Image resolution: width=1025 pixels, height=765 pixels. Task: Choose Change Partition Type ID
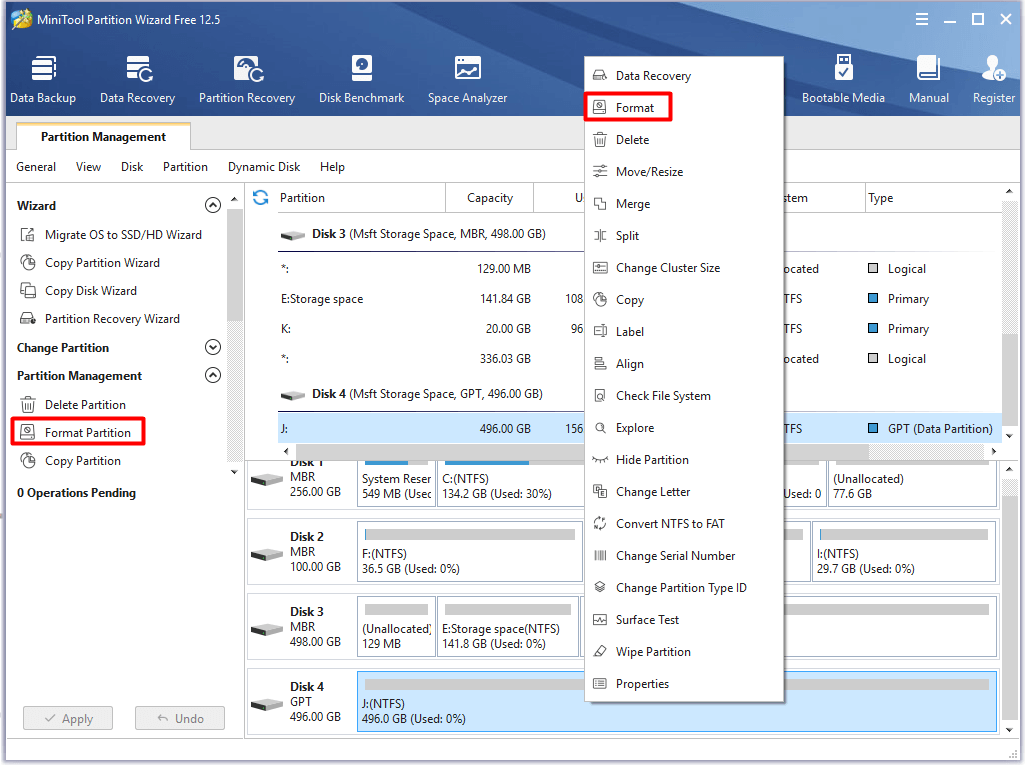point(684,588)
